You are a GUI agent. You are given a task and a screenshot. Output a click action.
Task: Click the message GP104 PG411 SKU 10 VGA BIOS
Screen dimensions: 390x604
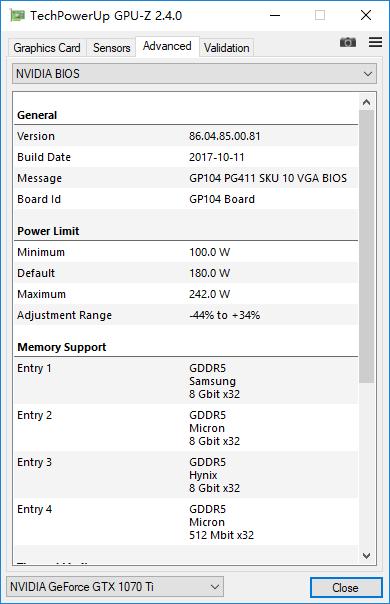[x=268, y=178]
